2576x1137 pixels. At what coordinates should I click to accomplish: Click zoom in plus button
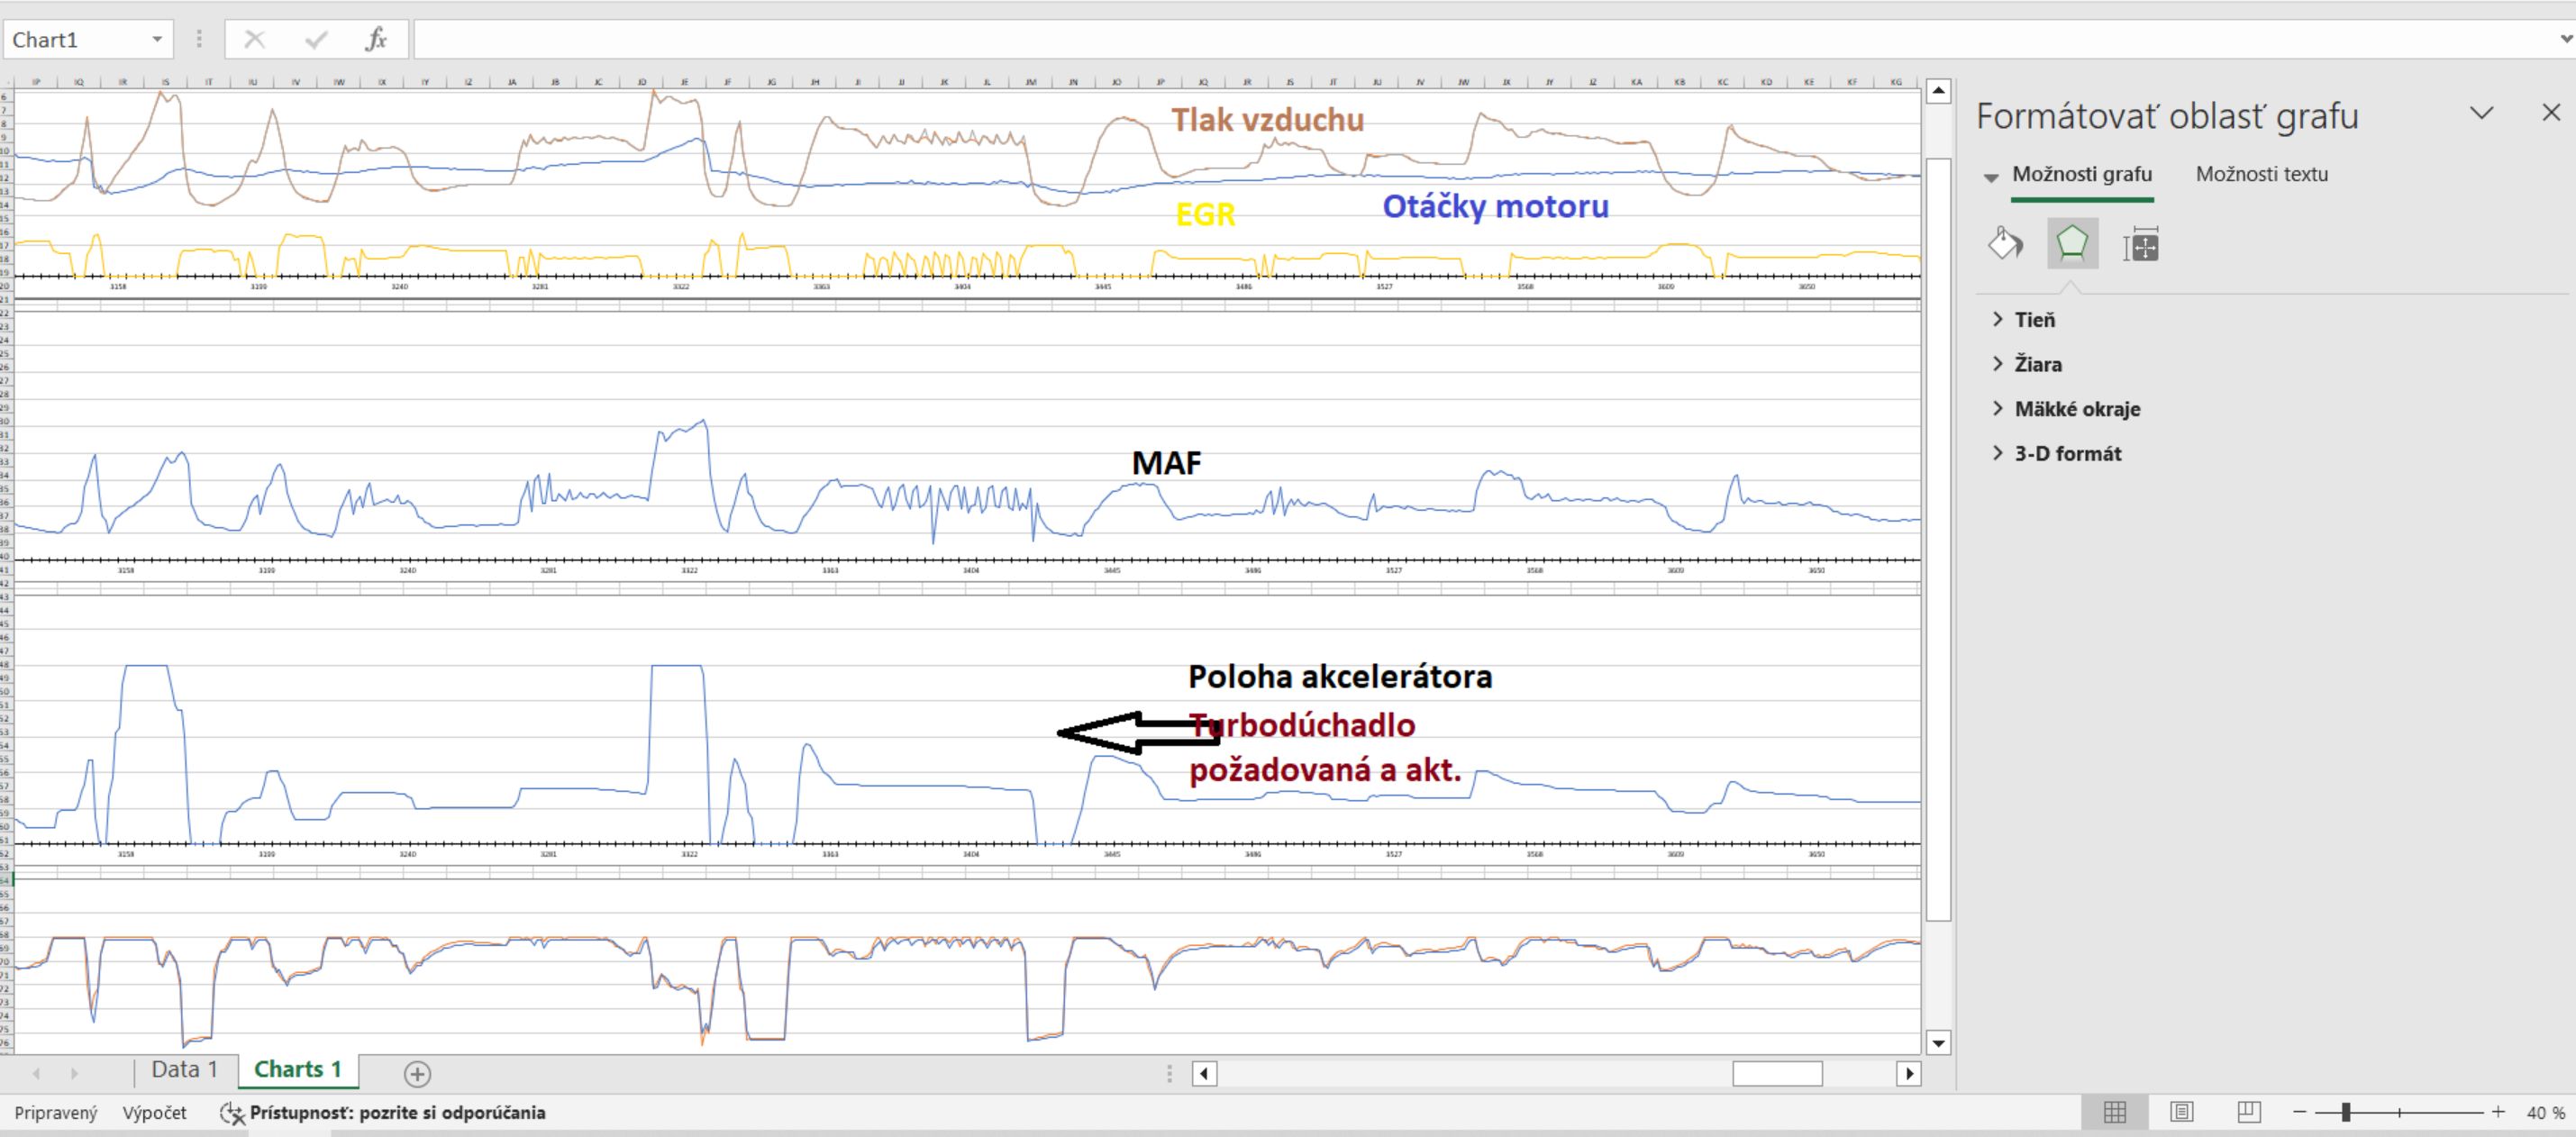click(x=2498, y=1112)
